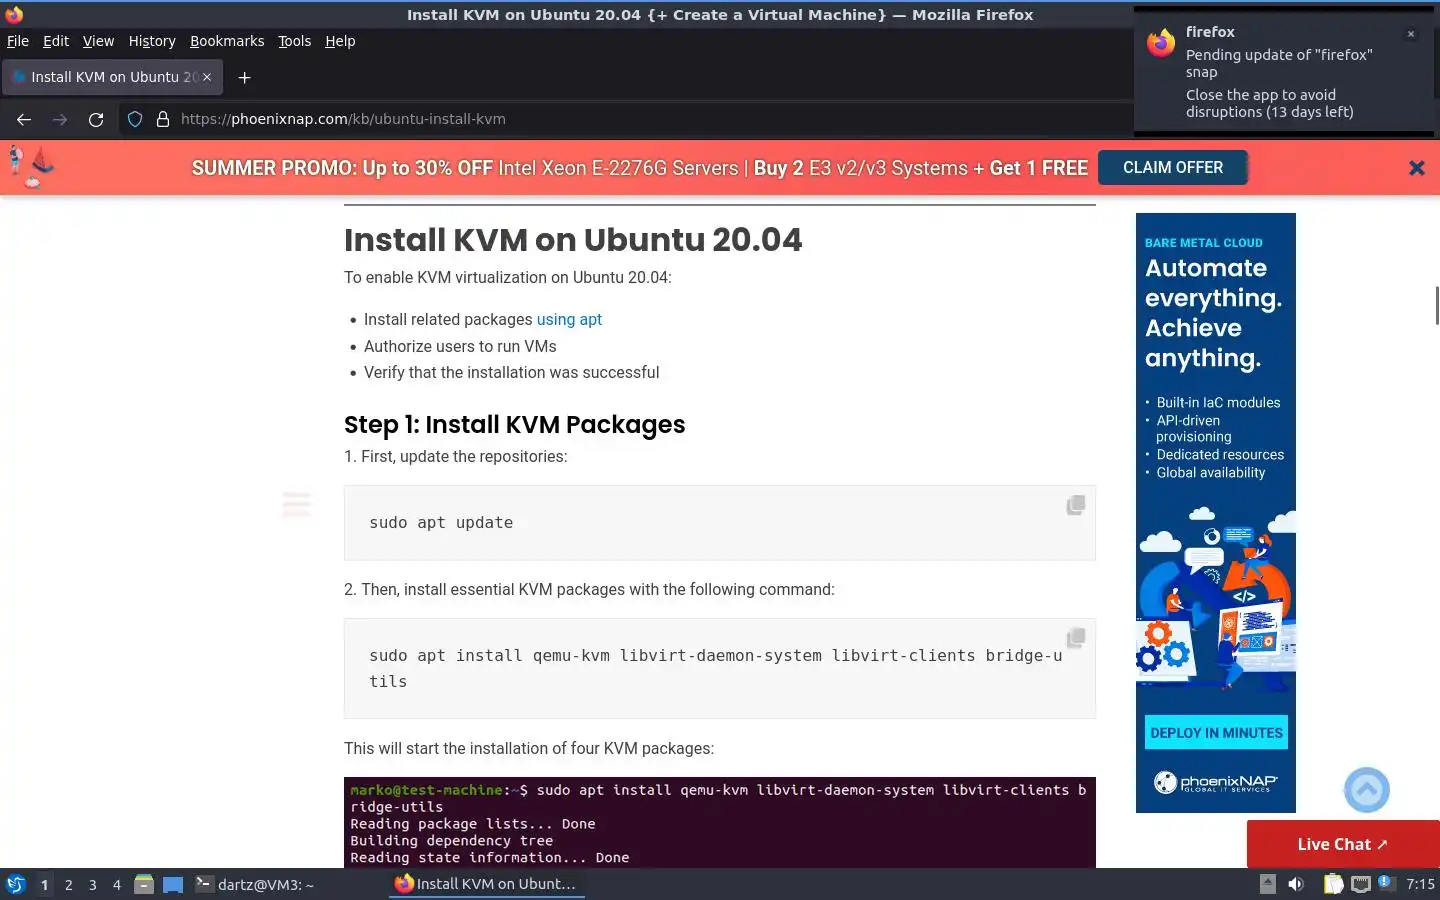Dismiss the summer promo banner

tap(1416, 168)
